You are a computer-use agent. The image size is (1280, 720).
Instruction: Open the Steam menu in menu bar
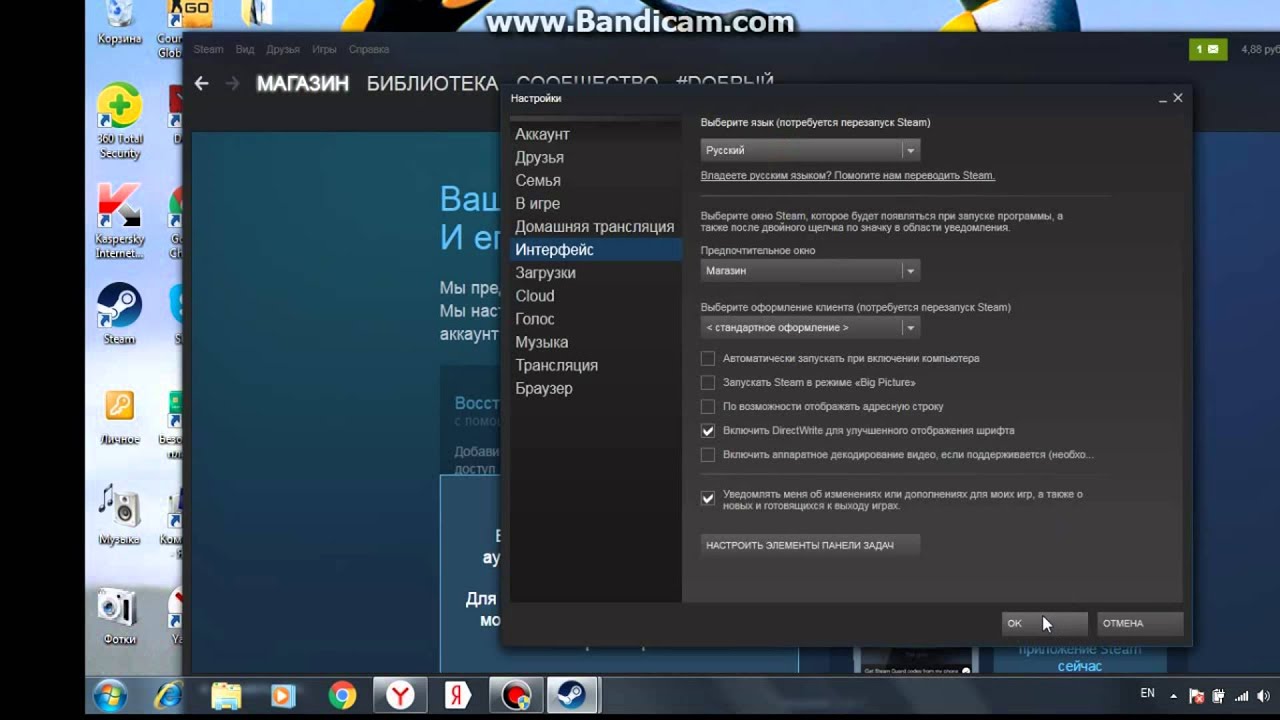tap(208, 49)
